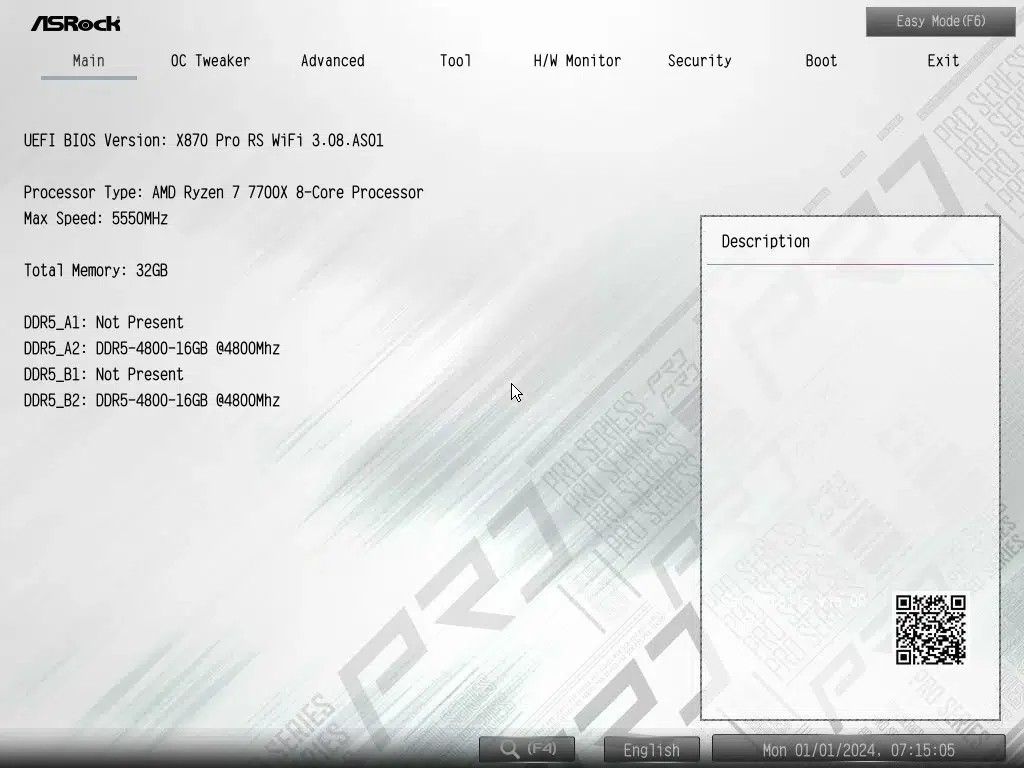Go to the Exit tab

pos(942,61)
